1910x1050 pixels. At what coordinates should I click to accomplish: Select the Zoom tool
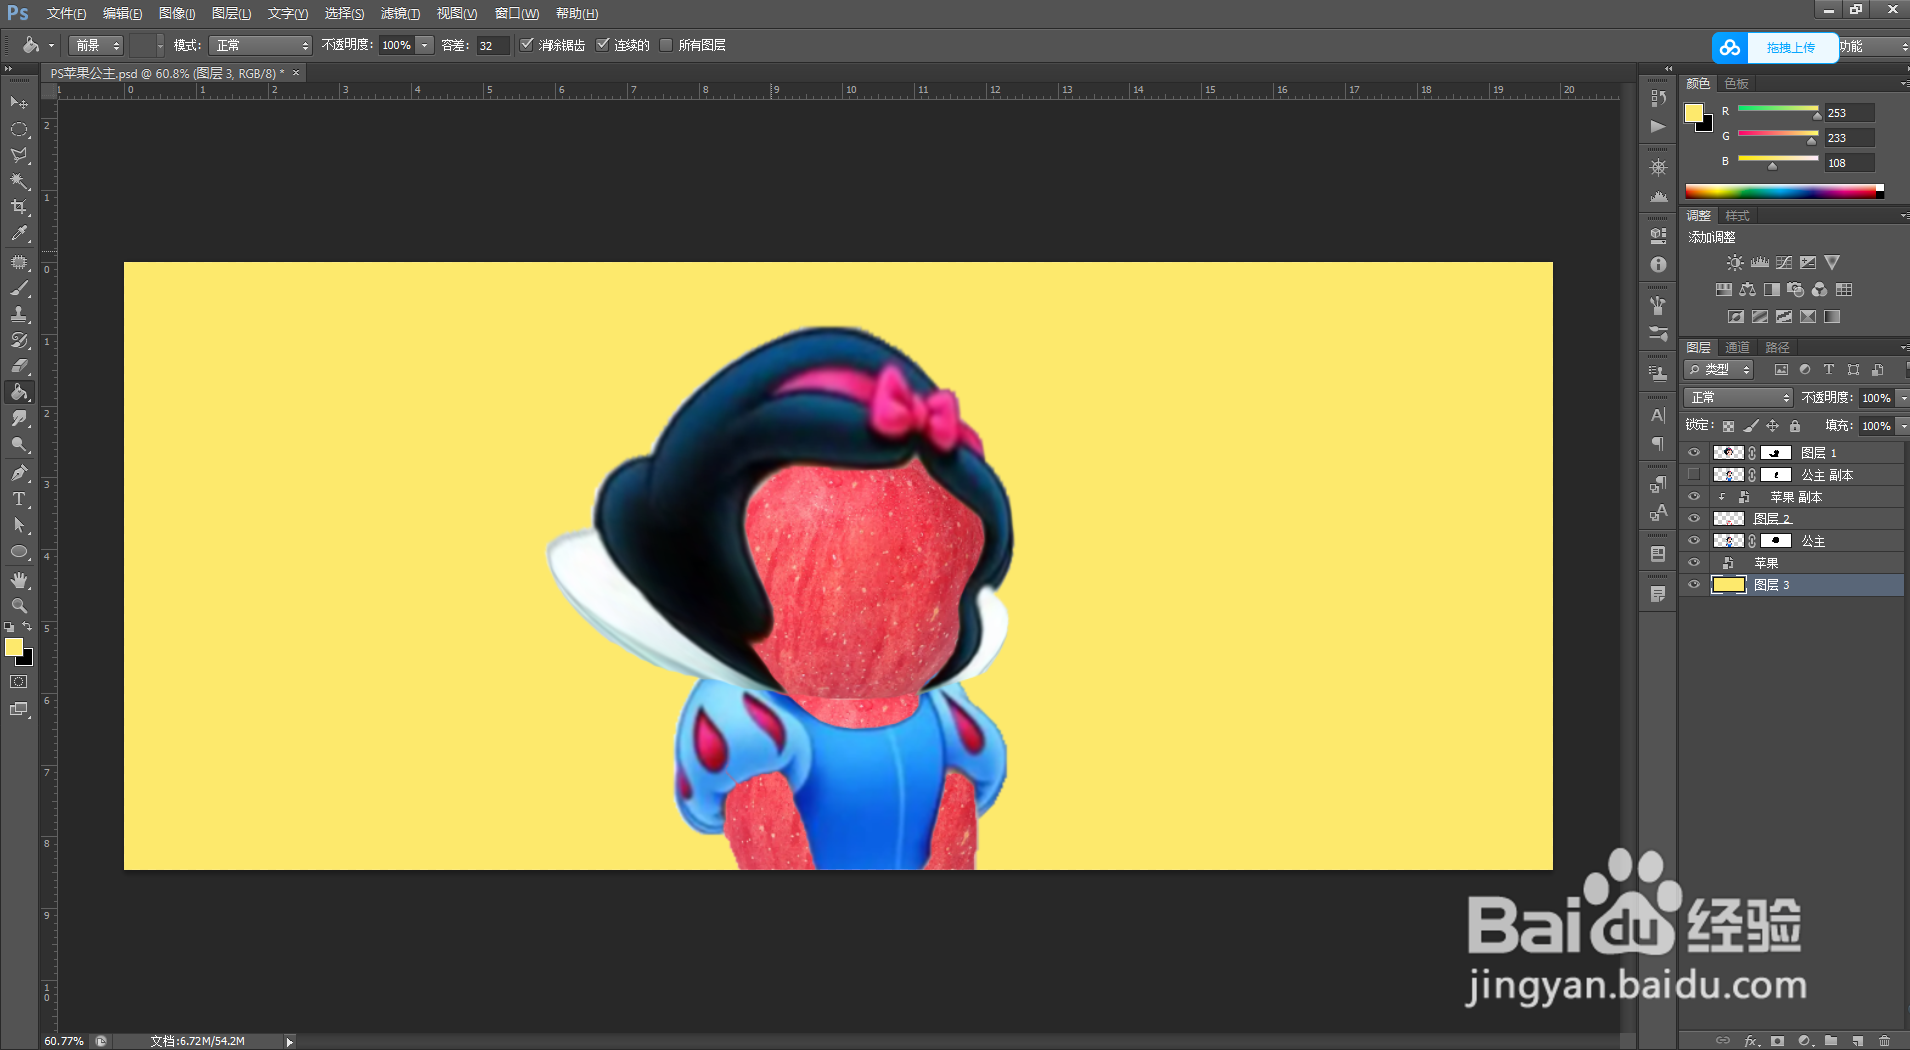[x=19, y=606]
